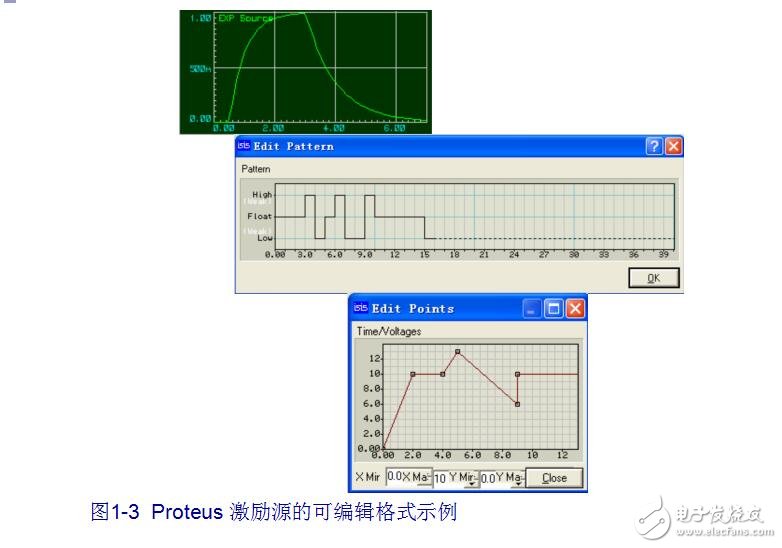Select the point at time 4.0, voltage 10

tap(442, 374)
